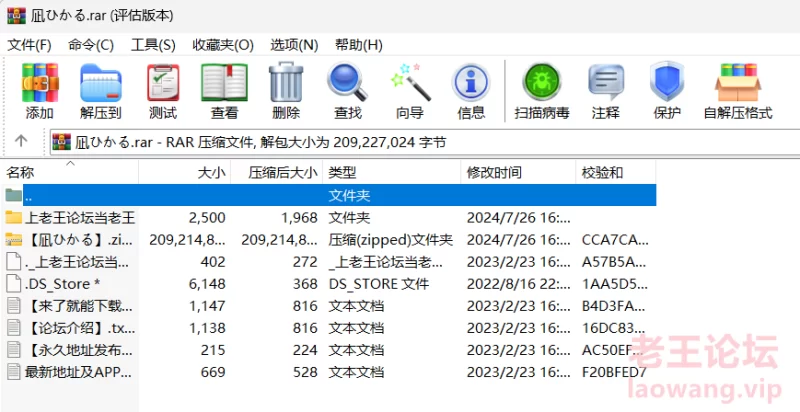Select the .DS_Store * file name

62,284
